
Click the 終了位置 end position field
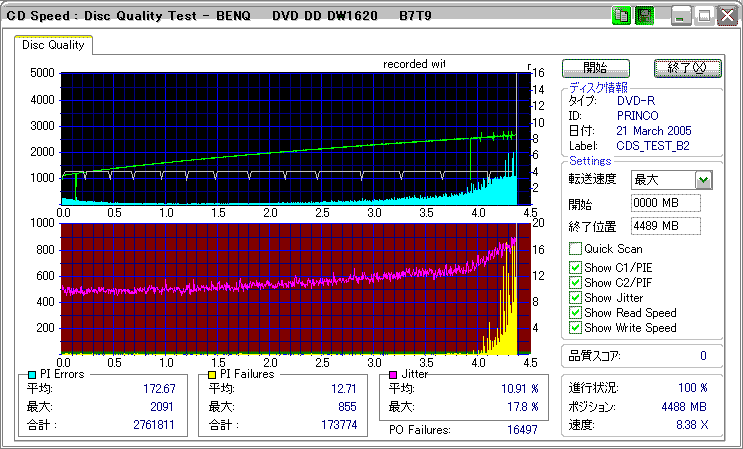pyautogui.click(x=665, y=226)
